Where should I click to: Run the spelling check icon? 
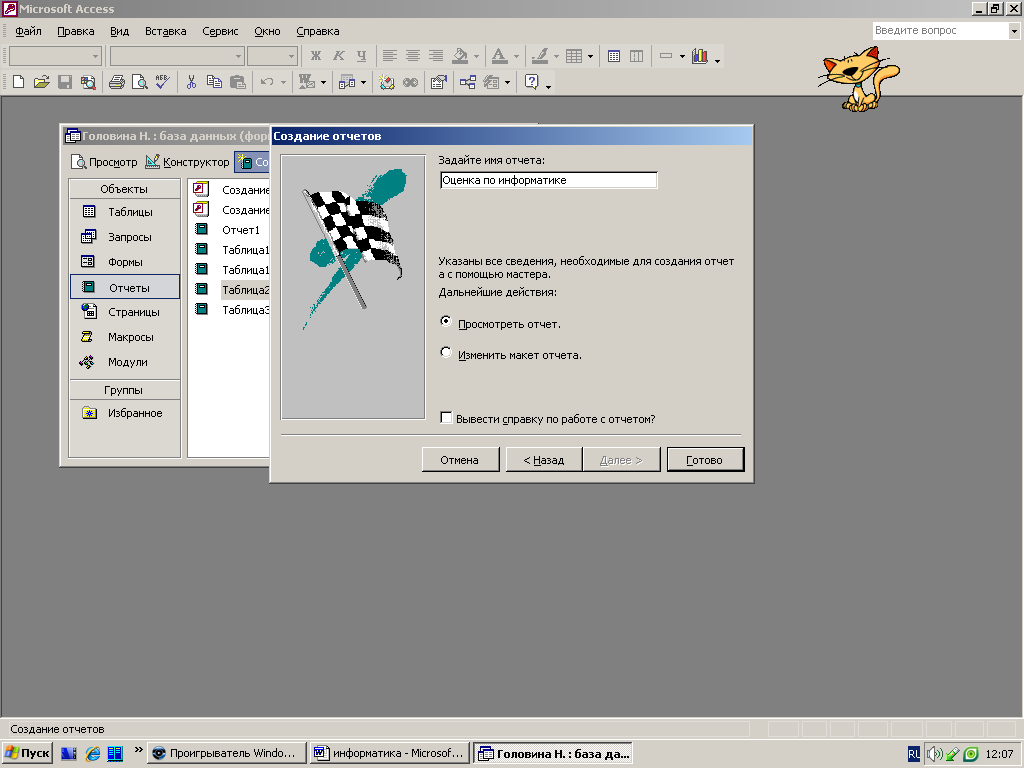[x=163, y=82]
